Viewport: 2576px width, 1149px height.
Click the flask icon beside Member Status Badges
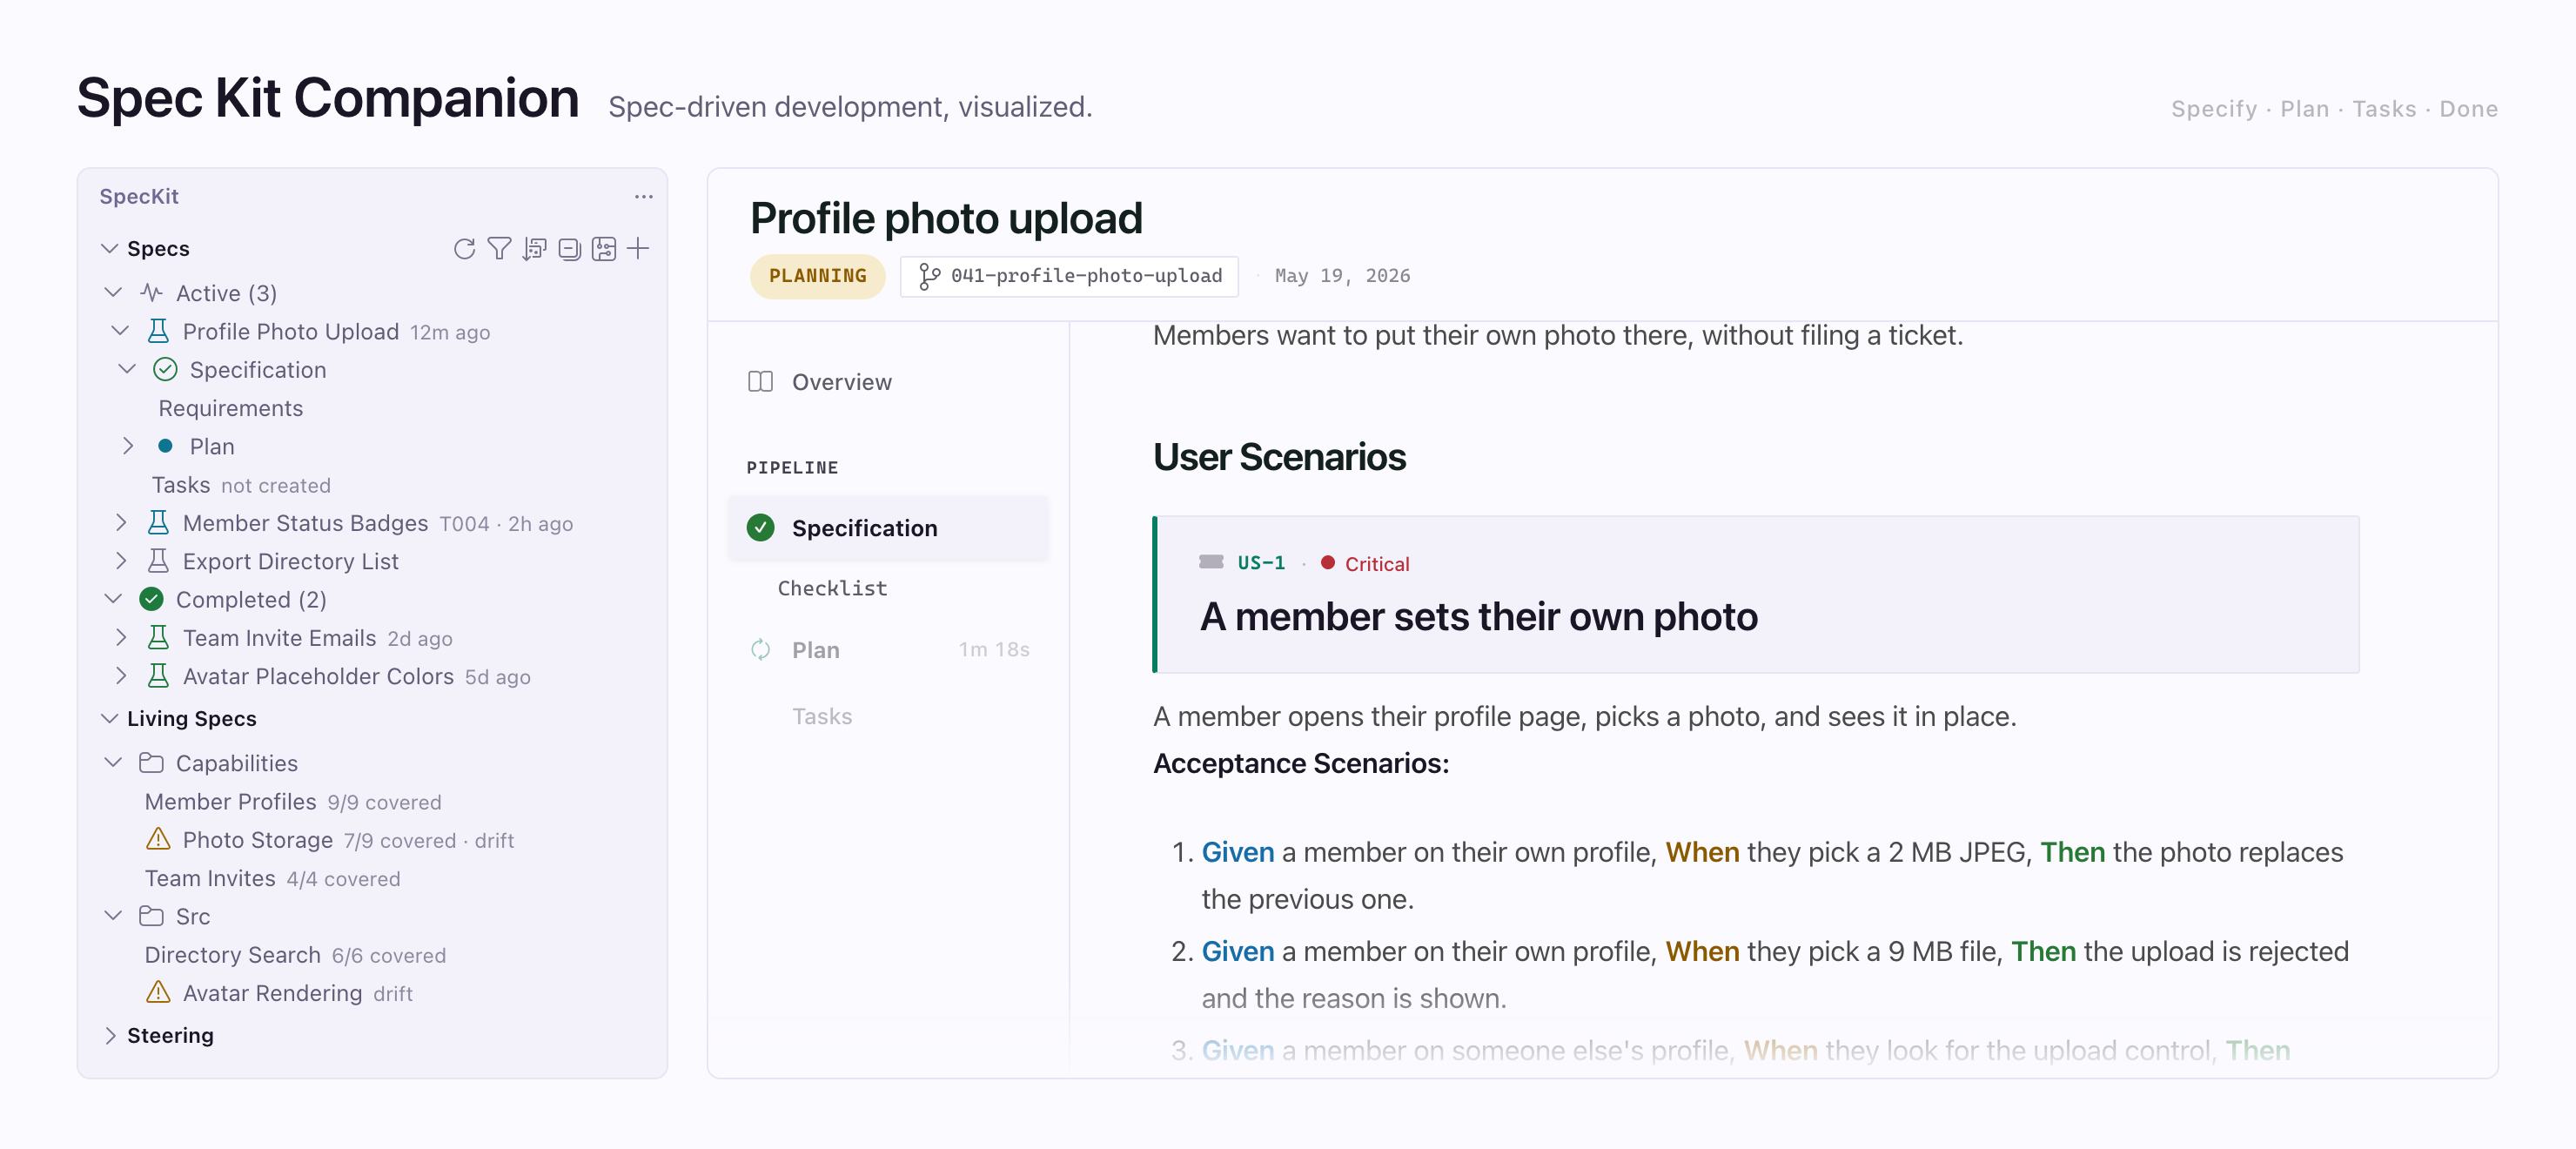tap(158, 523)
